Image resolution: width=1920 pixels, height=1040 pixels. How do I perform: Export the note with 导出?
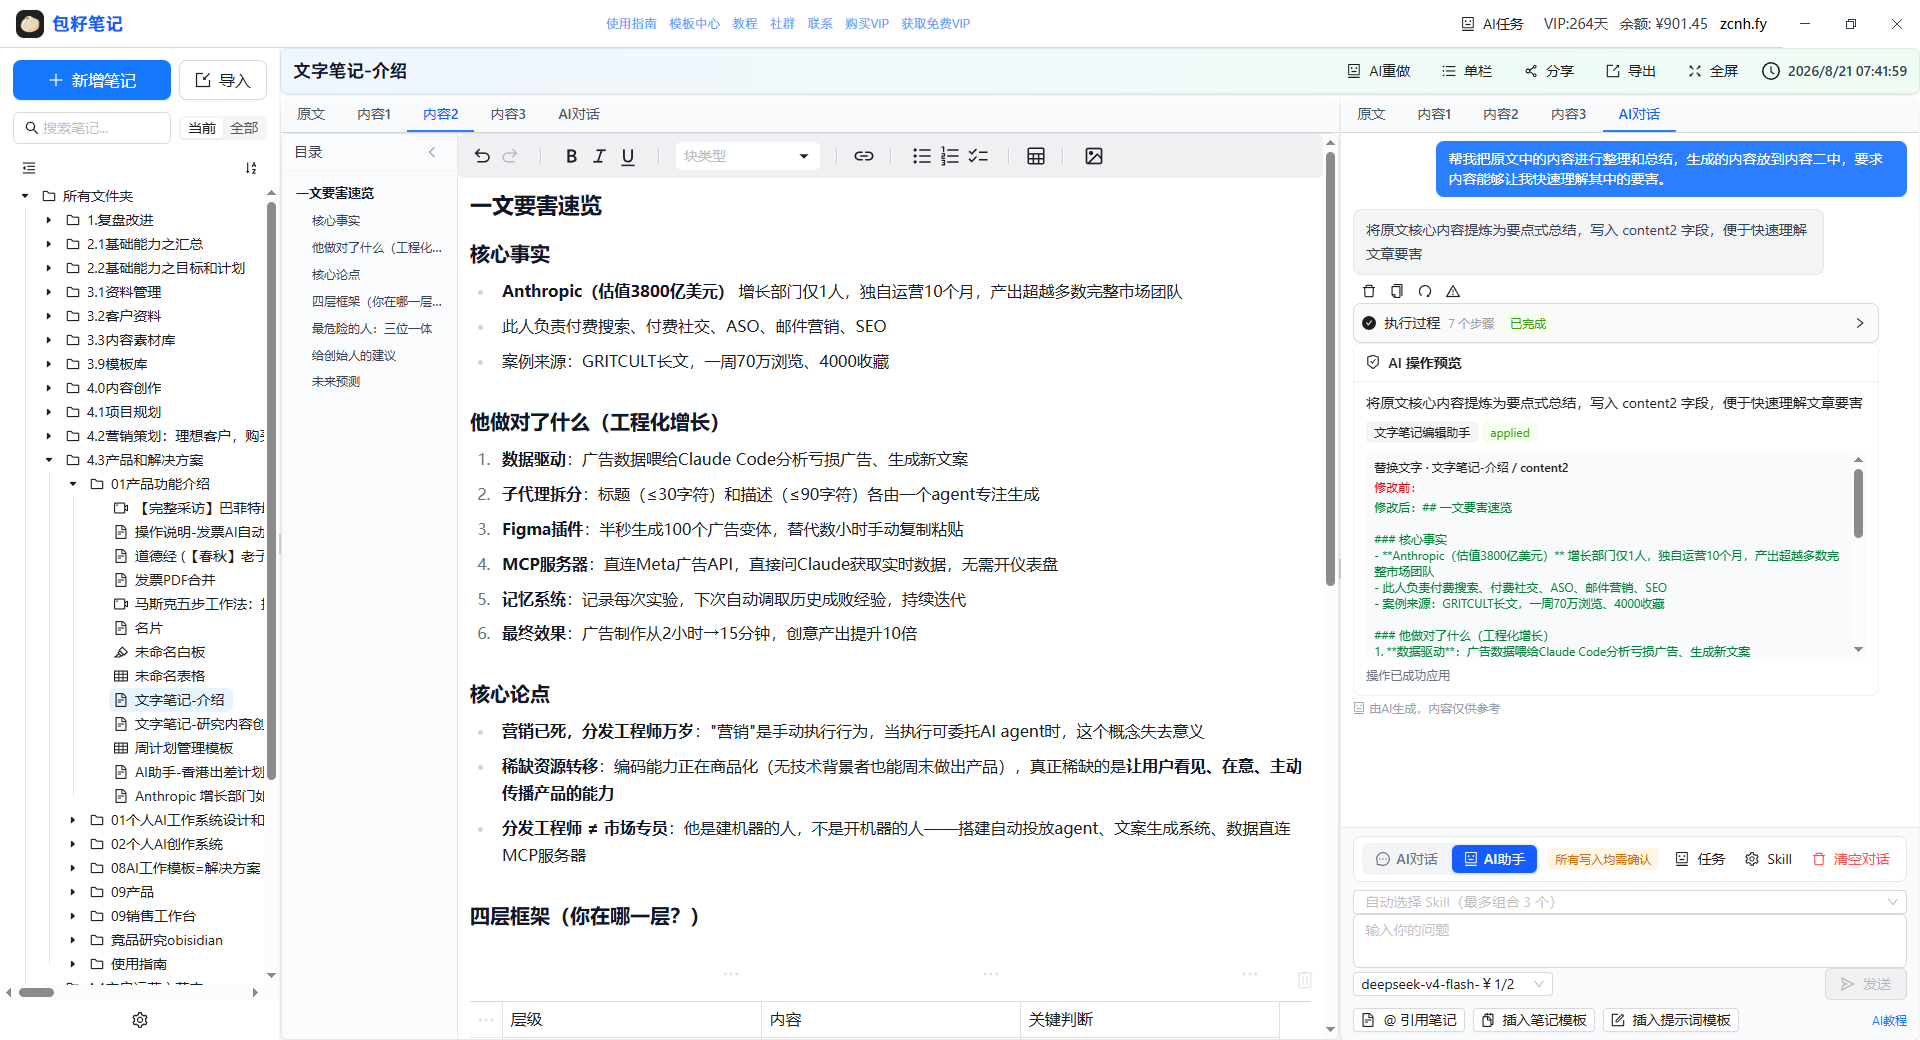tap(1631, 71)
